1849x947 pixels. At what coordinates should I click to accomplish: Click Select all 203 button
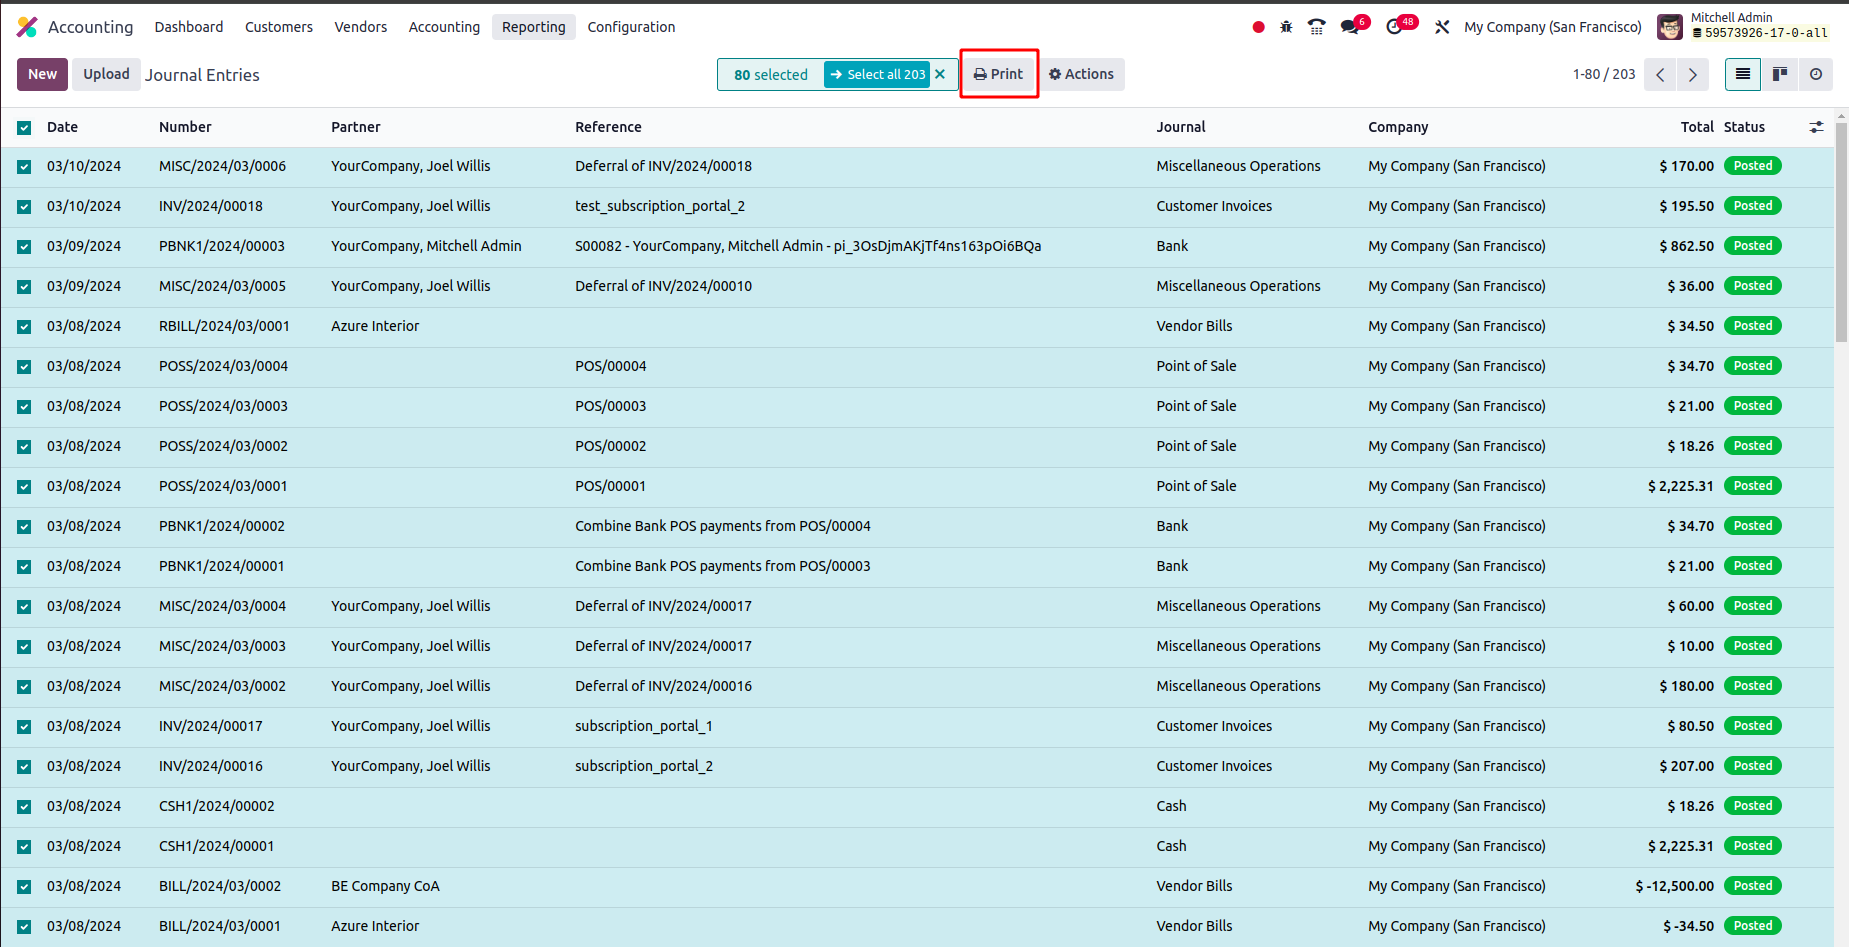(x=877, y=74)
